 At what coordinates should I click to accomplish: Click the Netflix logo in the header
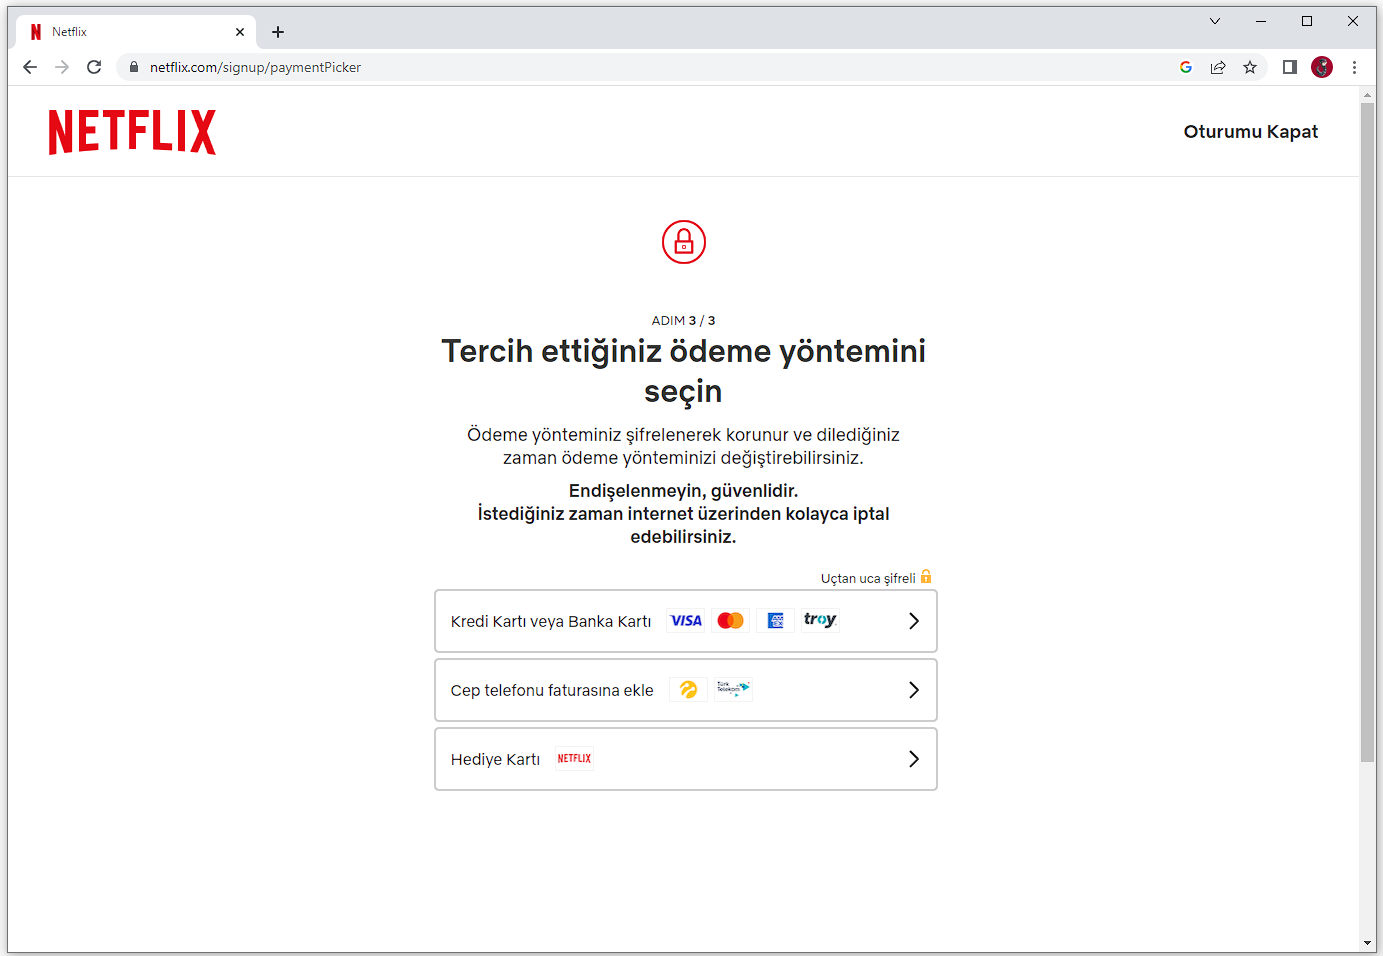132,132
